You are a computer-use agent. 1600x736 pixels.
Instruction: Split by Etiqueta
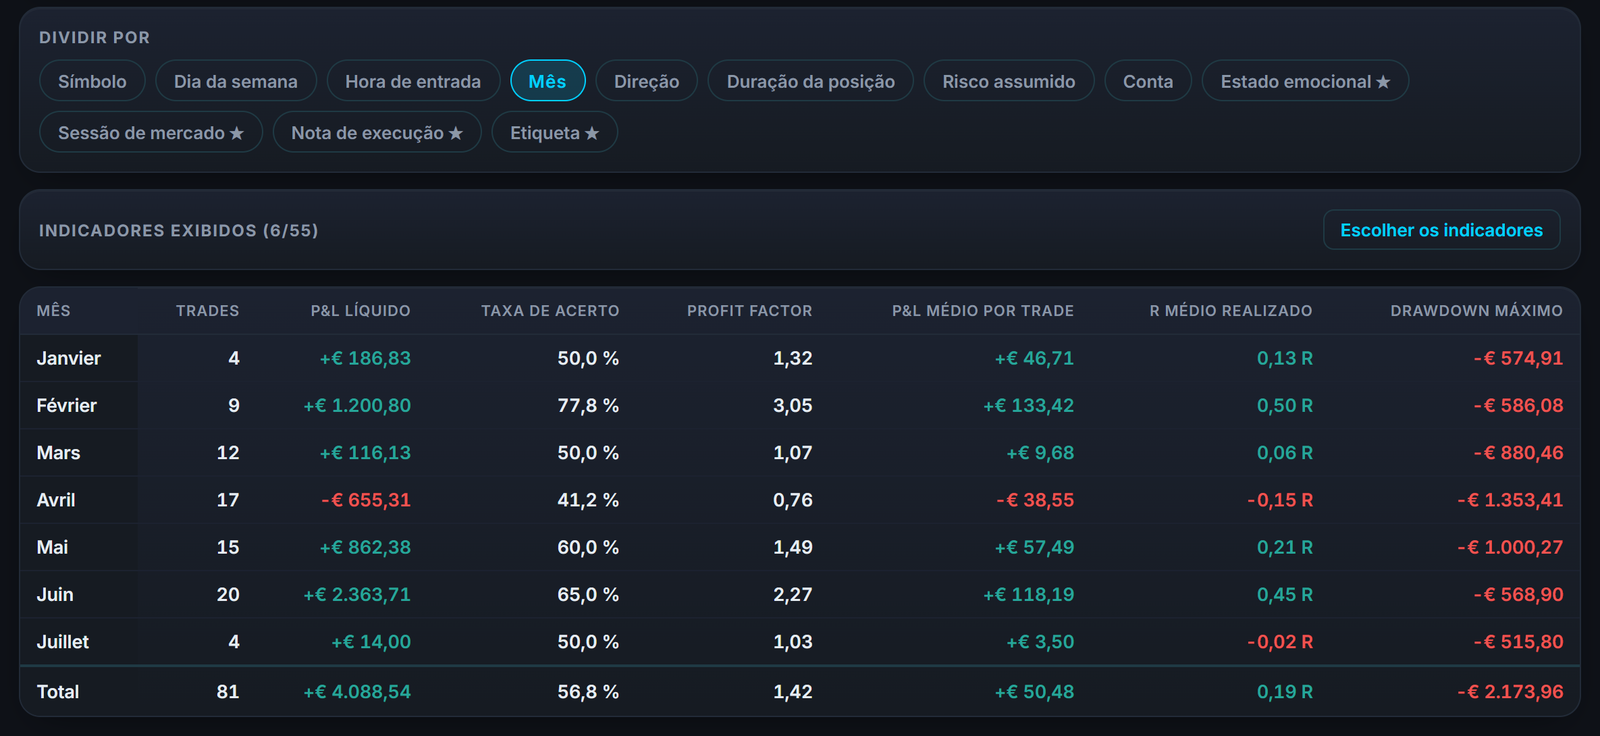click(554, 132)
